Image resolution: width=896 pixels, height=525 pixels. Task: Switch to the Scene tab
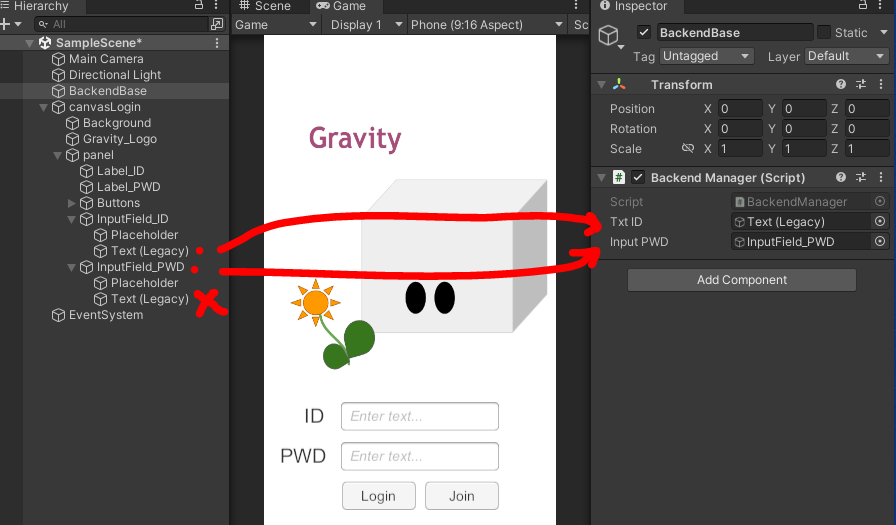[265, 6]
